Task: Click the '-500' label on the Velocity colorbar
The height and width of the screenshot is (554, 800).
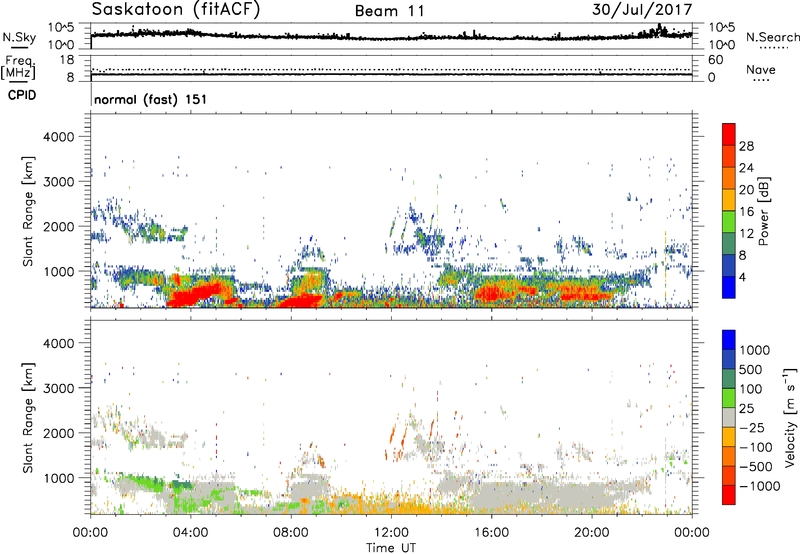Action: [756, 466]
